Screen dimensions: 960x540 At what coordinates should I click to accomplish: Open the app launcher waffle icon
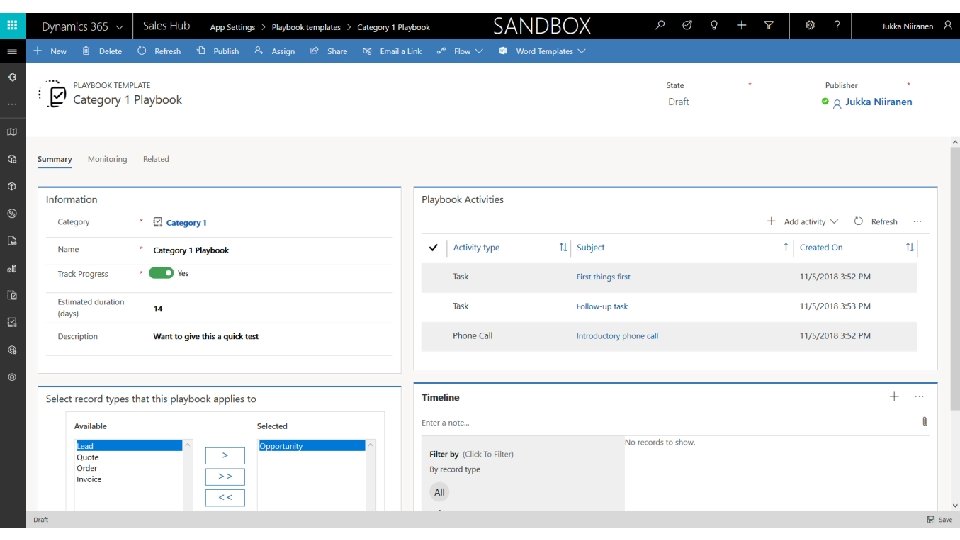[12, 26]
